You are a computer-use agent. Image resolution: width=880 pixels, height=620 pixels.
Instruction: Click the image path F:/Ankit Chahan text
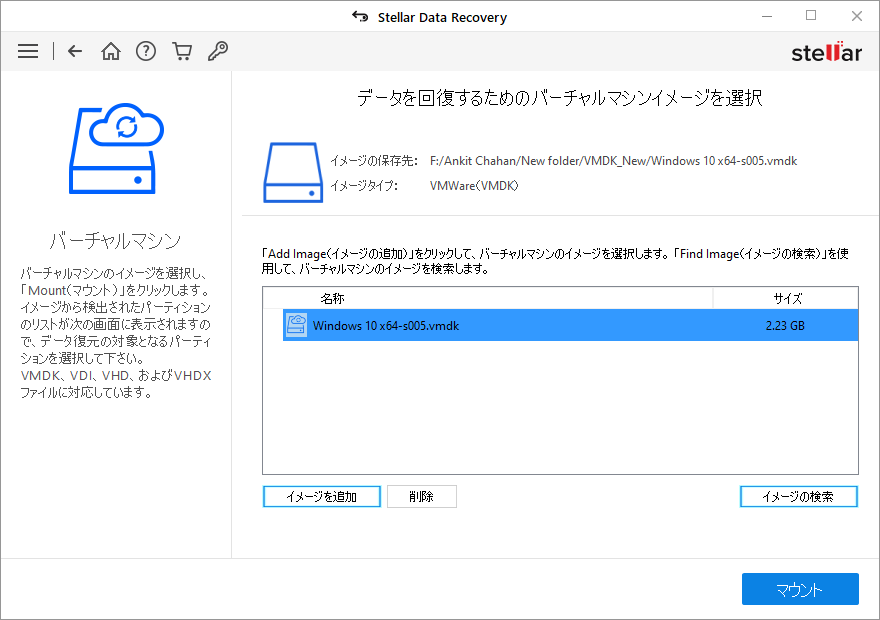point(613,161)
